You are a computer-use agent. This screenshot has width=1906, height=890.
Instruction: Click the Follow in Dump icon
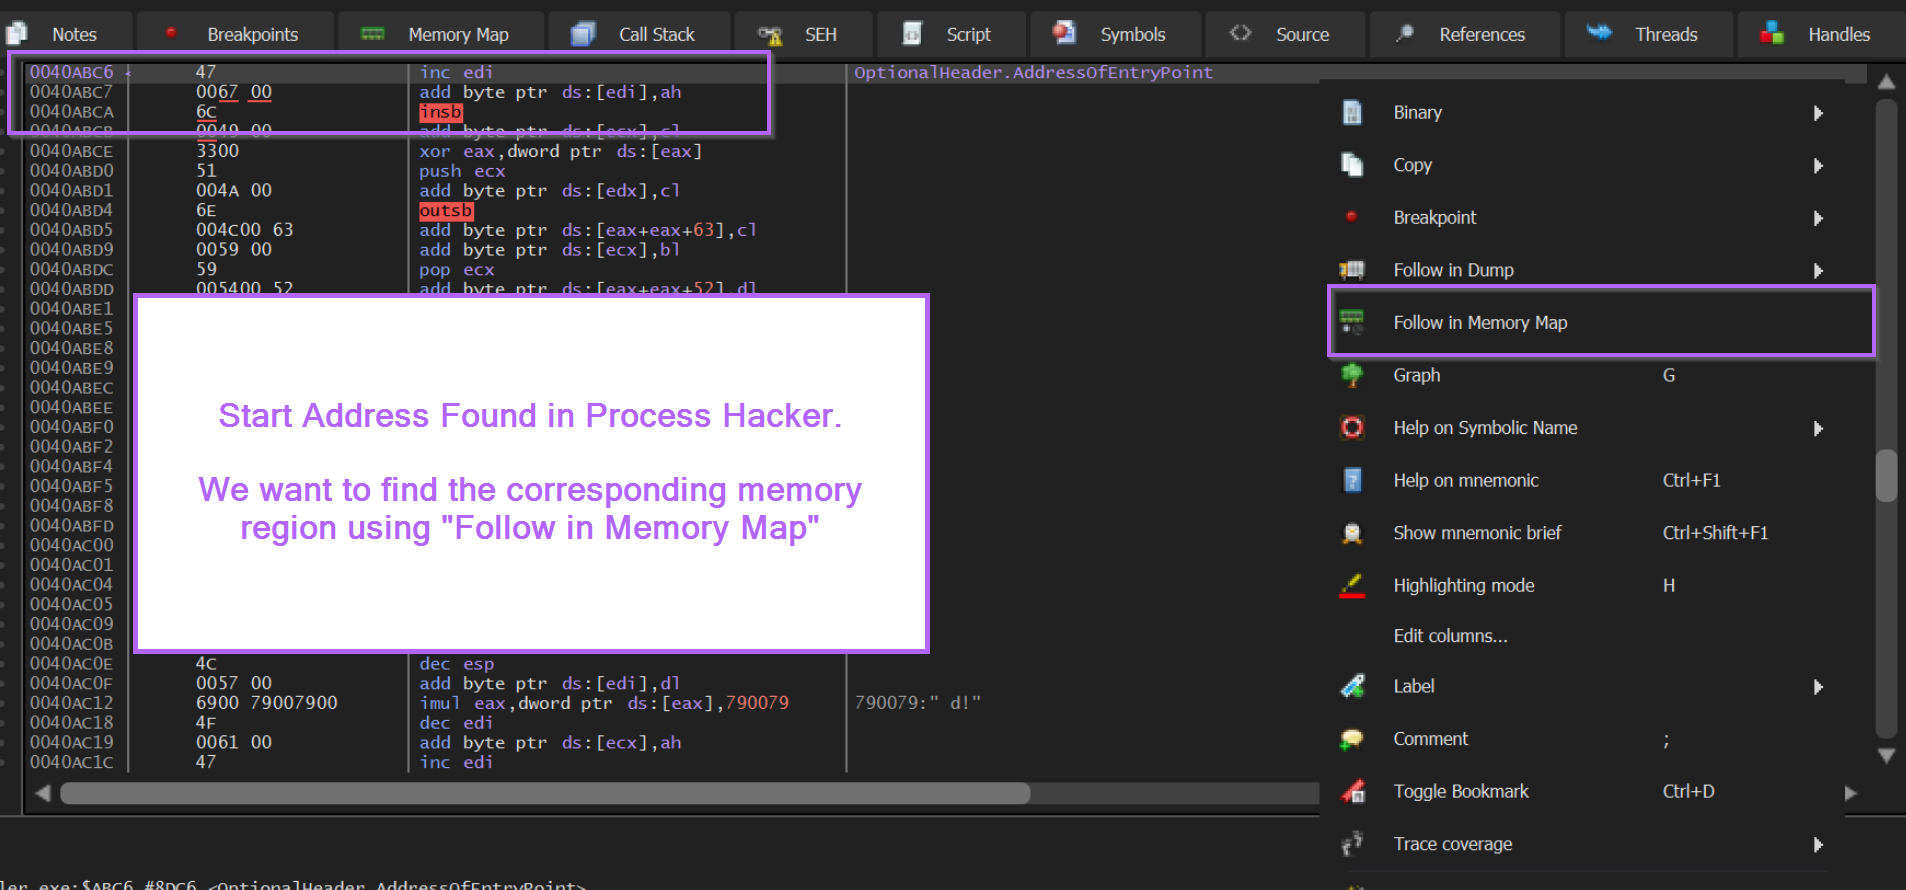(1352, 270)
